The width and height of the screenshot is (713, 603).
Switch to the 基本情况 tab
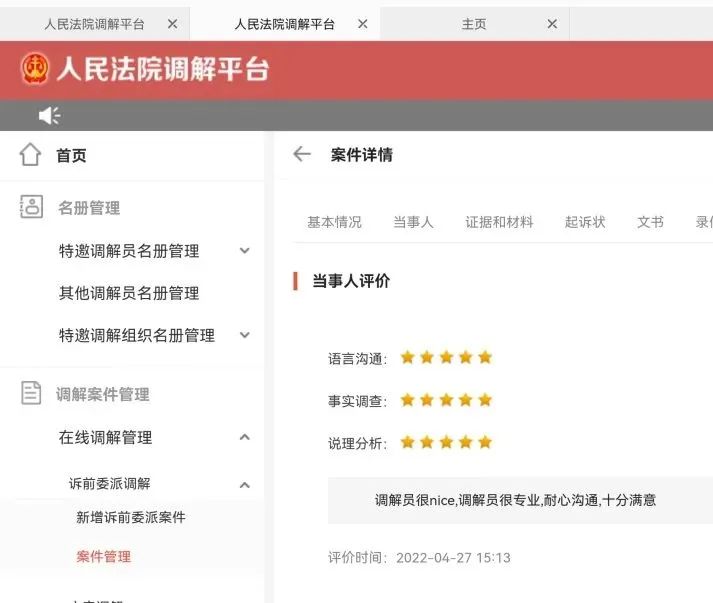(334, 222)
